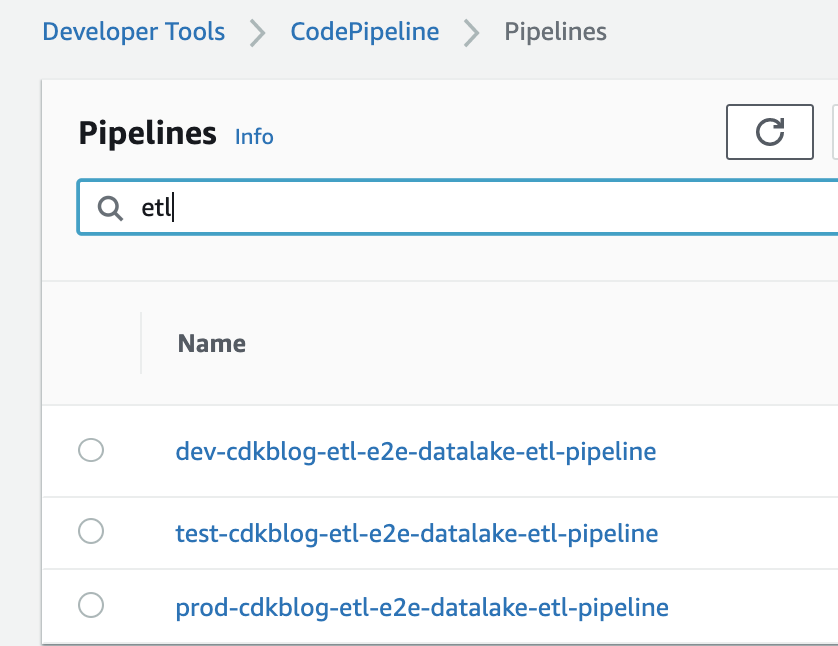
Task: Open the Info link beside Pipelines
Action: click(x=254, y=136)
